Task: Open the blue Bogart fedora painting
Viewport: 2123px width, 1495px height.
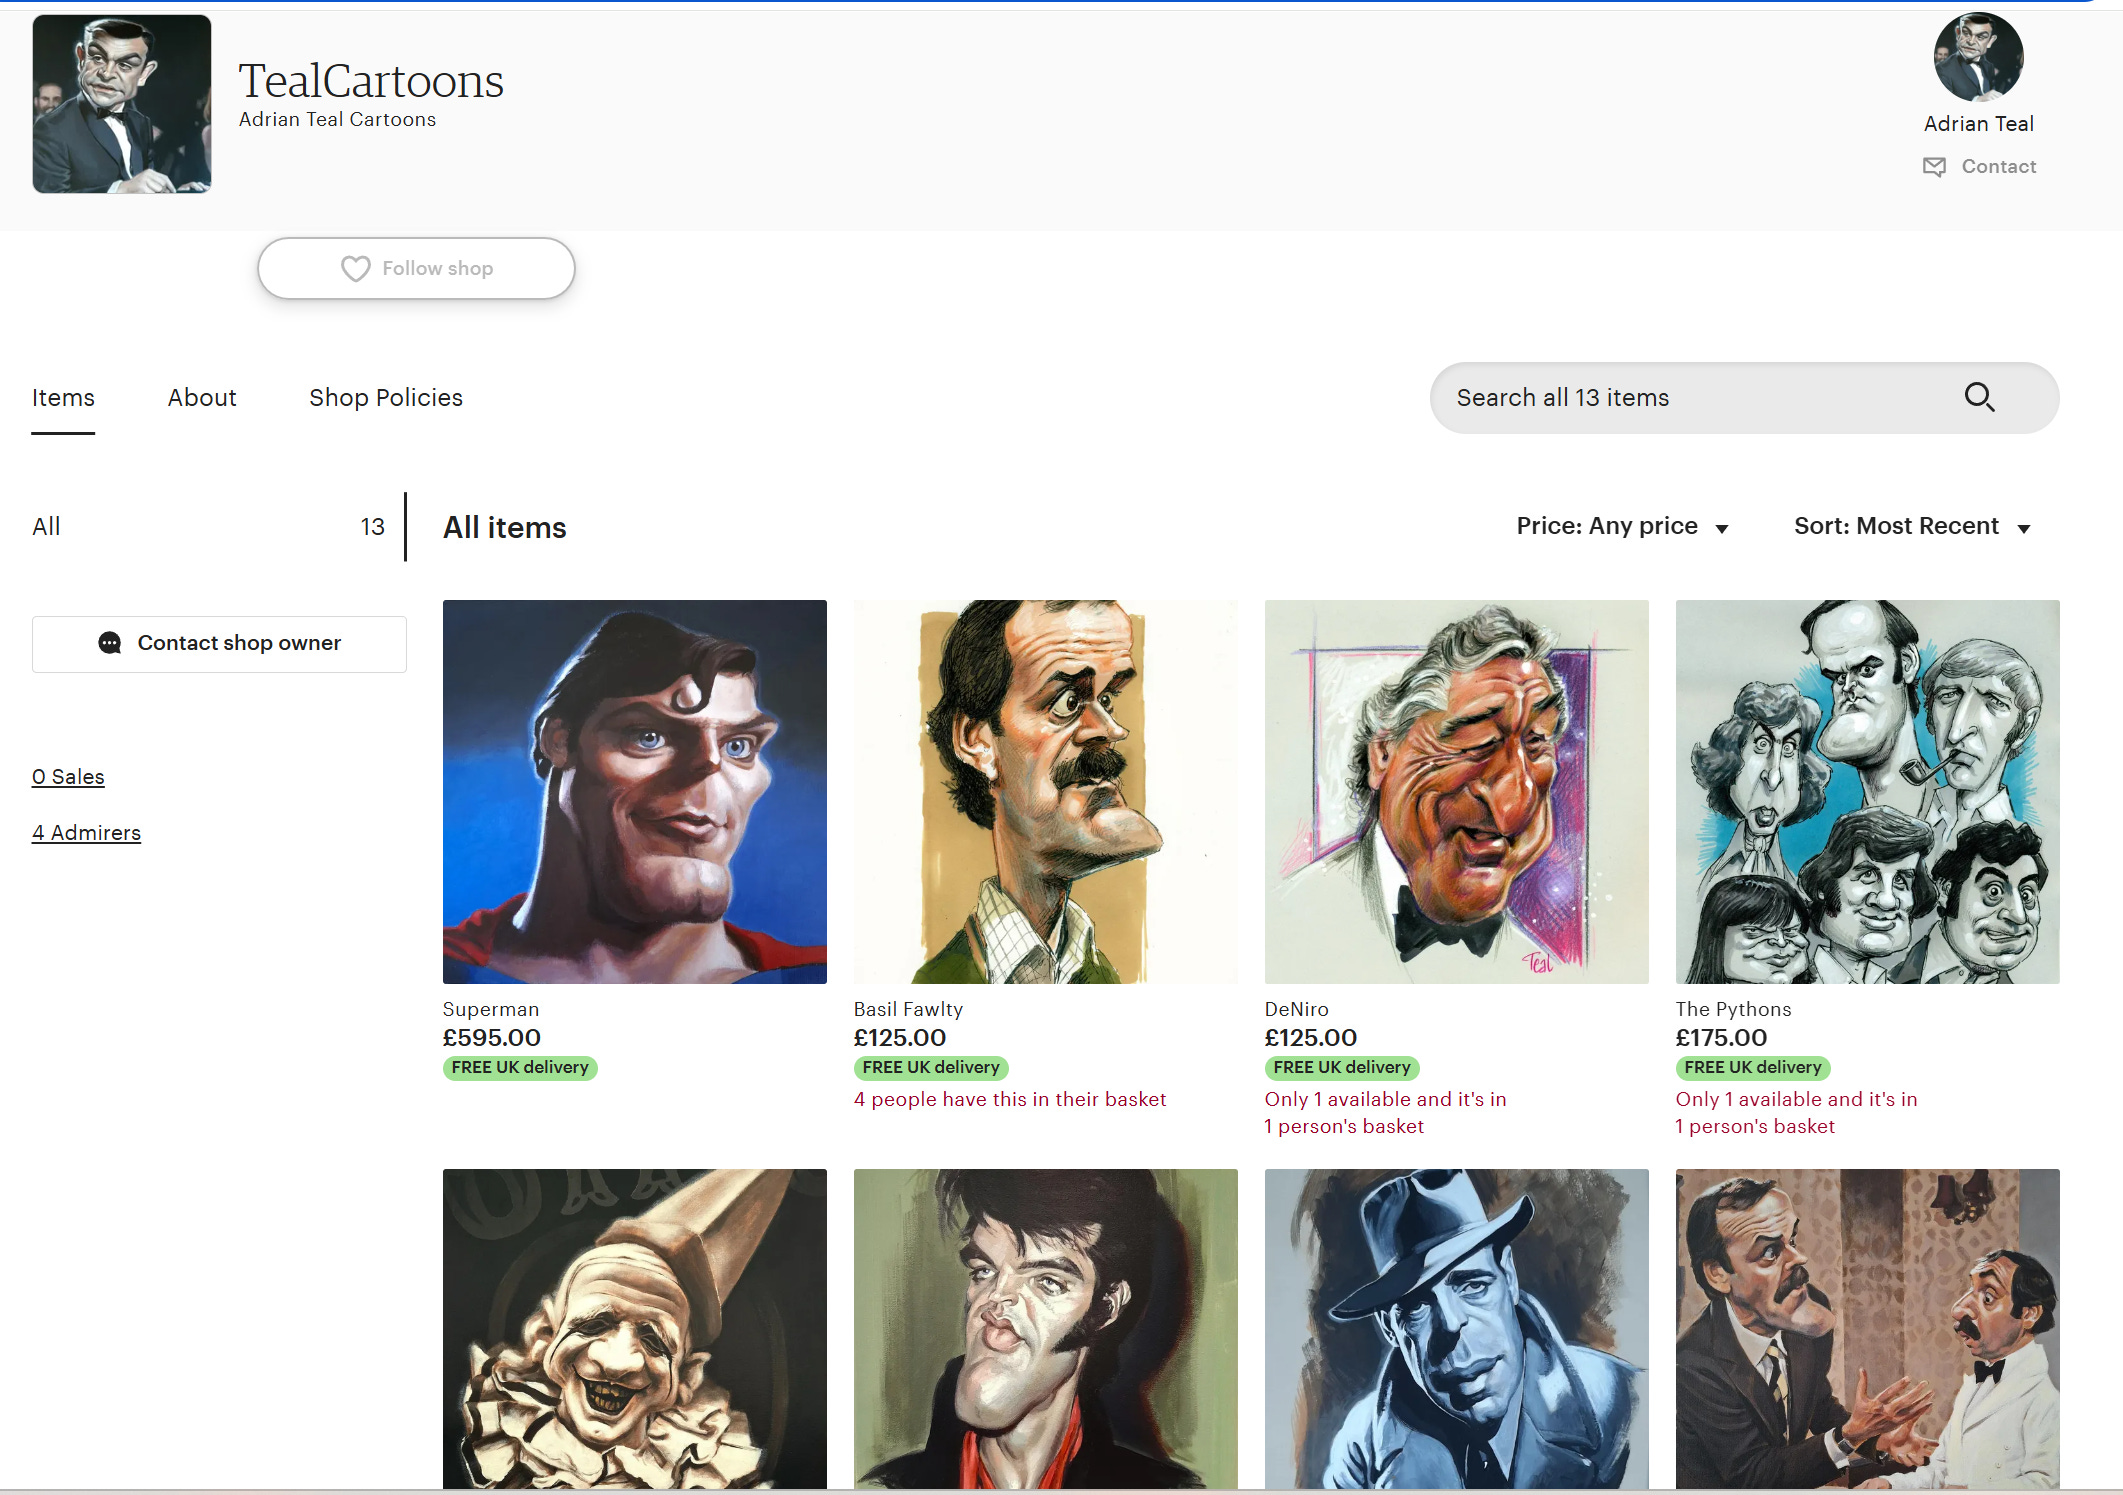Action: point(1457,1329)
